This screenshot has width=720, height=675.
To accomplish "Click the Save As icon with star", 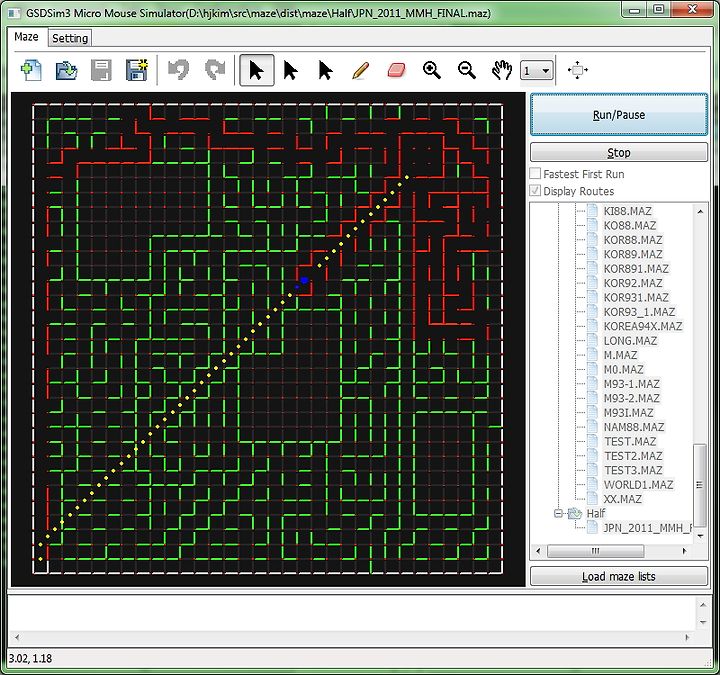I will pos(137,70).
